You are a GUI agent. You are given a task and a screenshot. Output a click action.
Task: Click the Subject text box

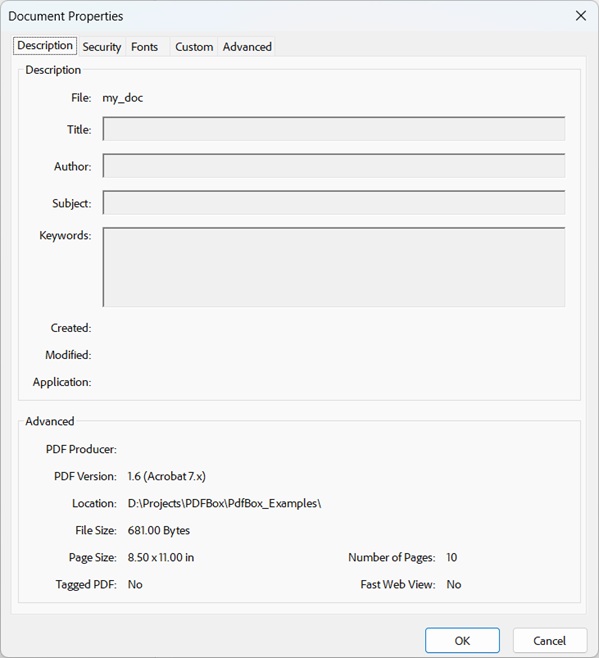point(333,203)
